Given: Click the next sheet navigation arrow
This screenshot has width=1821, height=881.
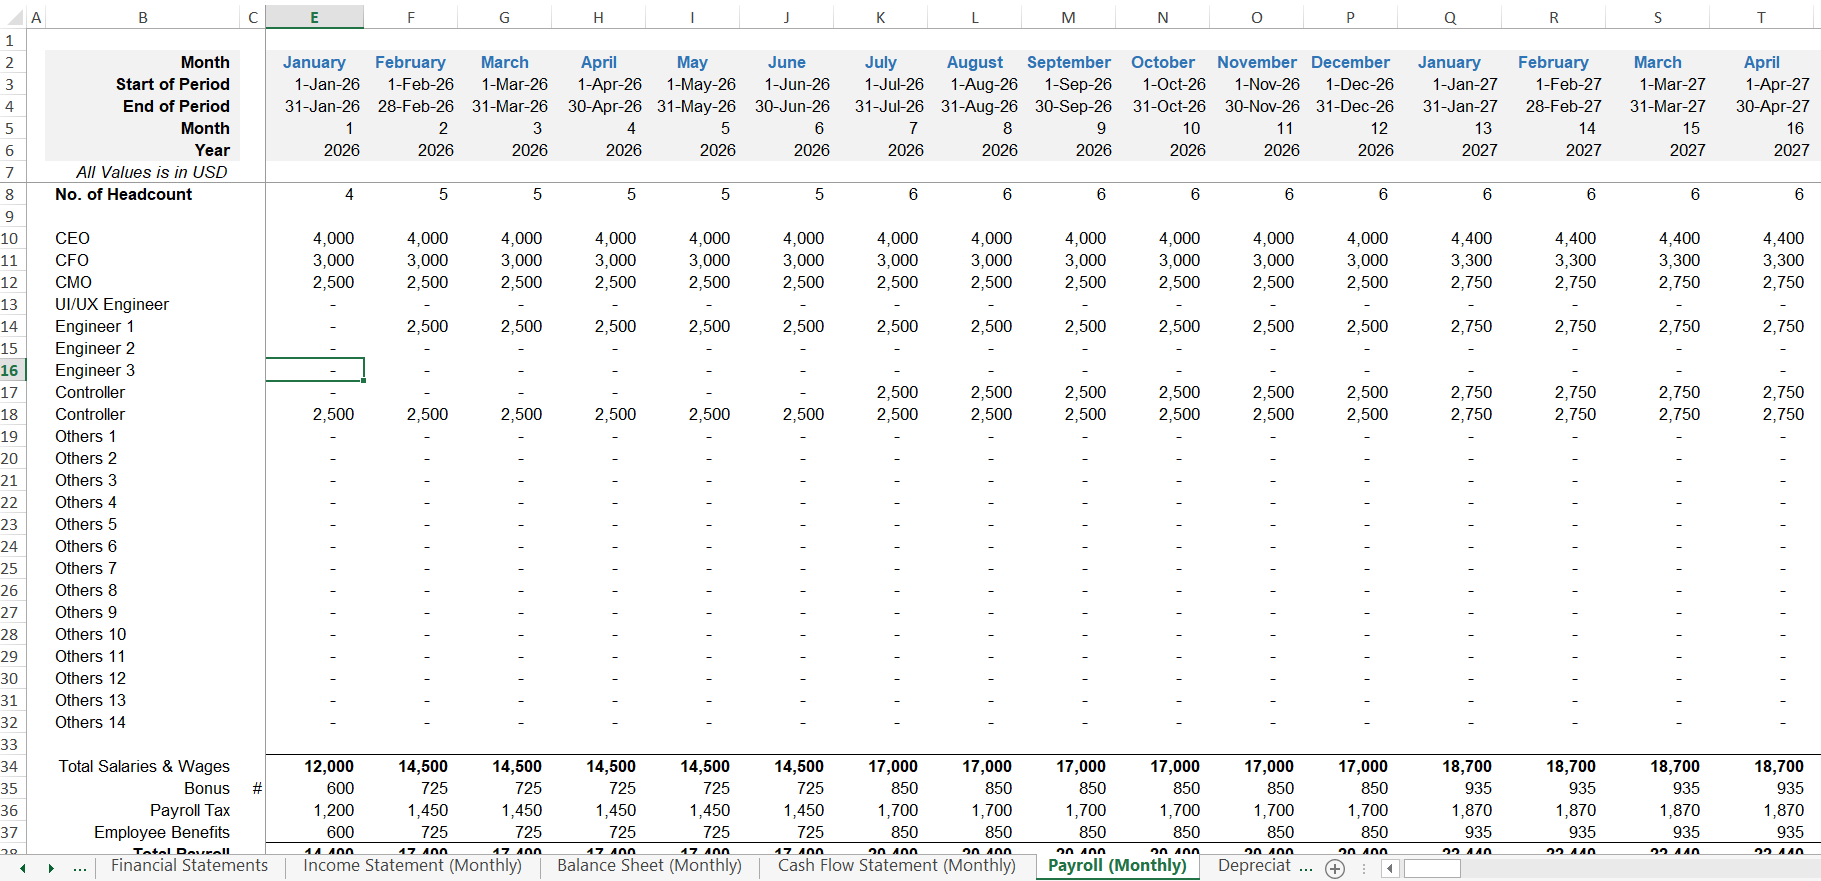Looking at the screenshot, I should click(51, 869).
